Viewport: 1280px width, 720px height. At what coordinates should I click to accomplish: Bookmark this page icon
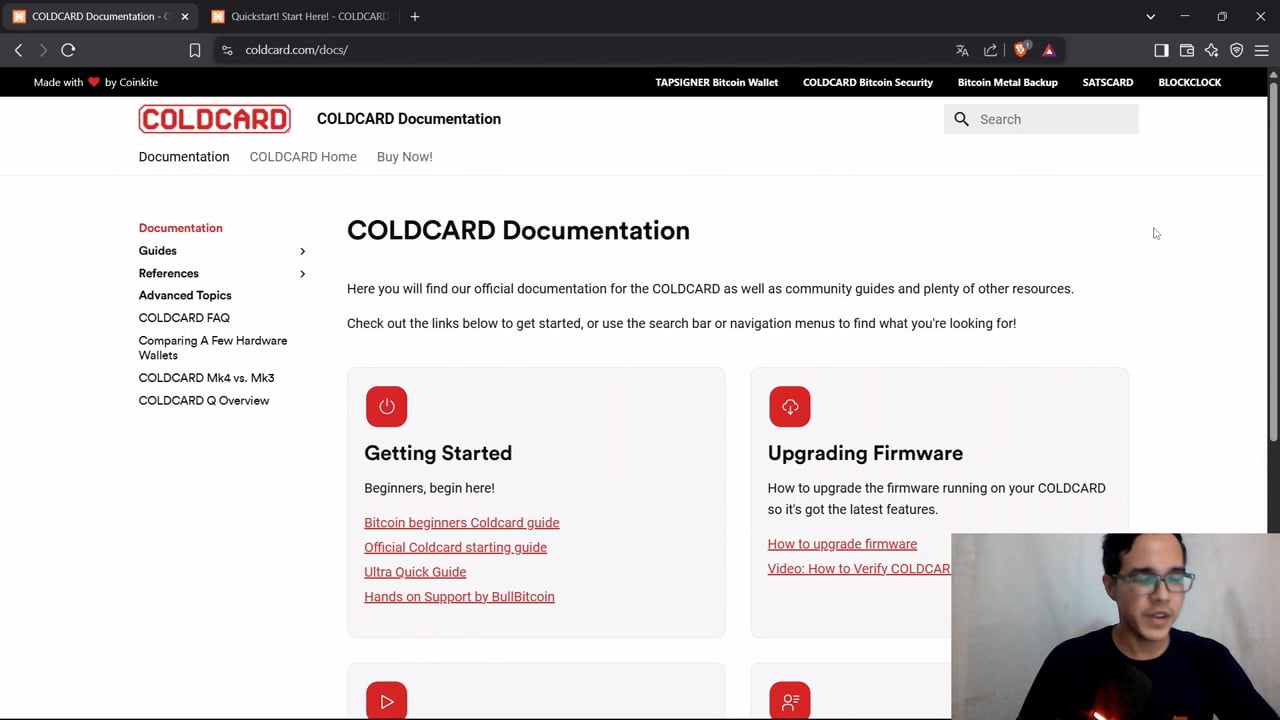(195, 50)
